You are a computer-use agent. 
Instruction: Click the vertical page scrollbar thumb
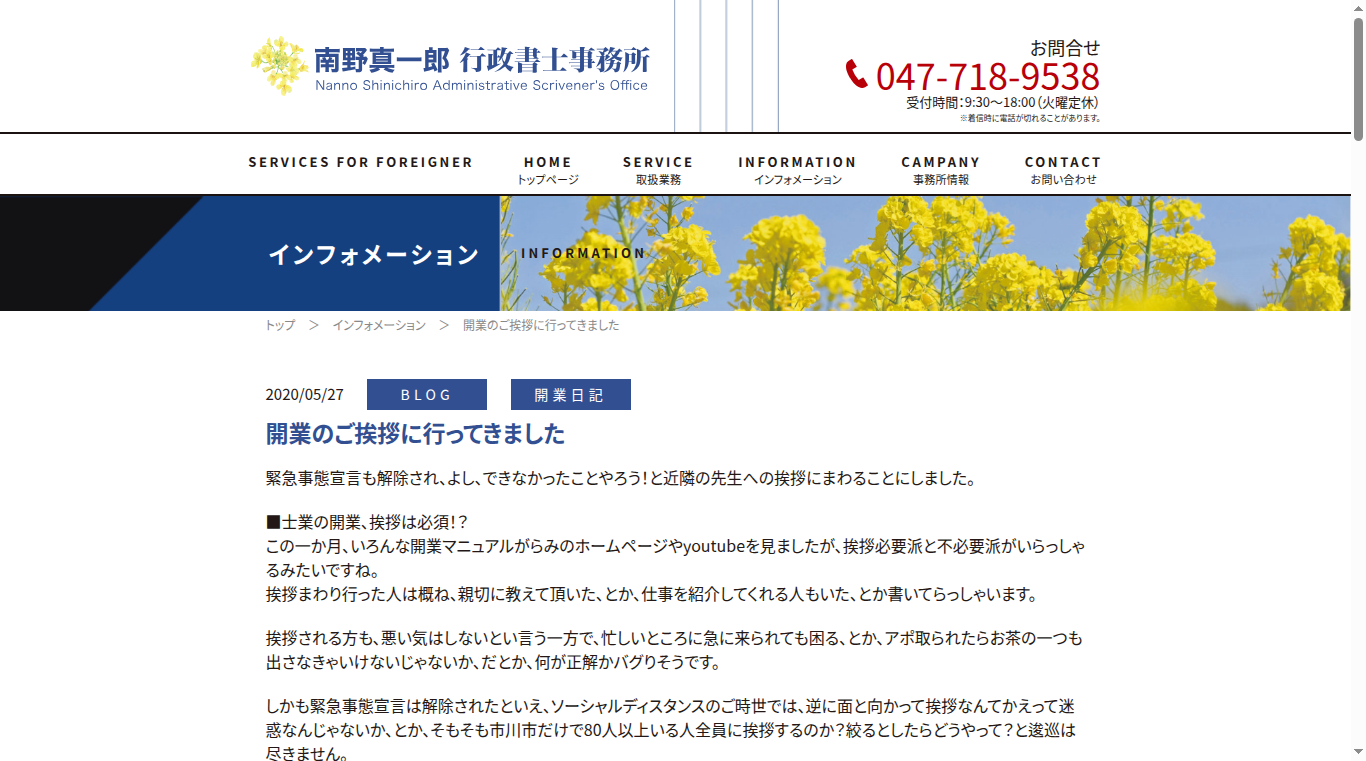point(1358,75)
